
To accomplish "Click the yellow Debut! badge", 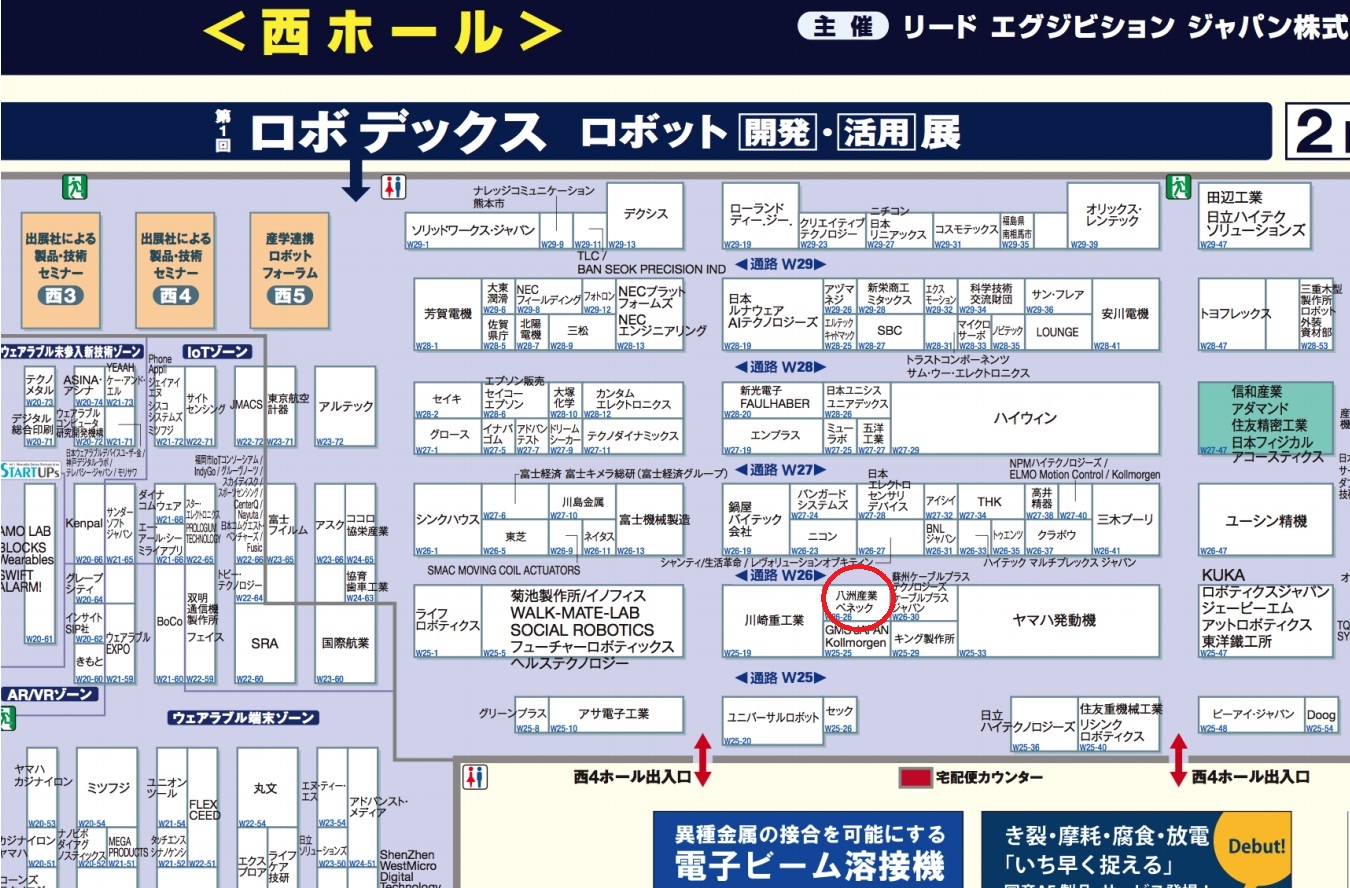I will click(1256, 846).
